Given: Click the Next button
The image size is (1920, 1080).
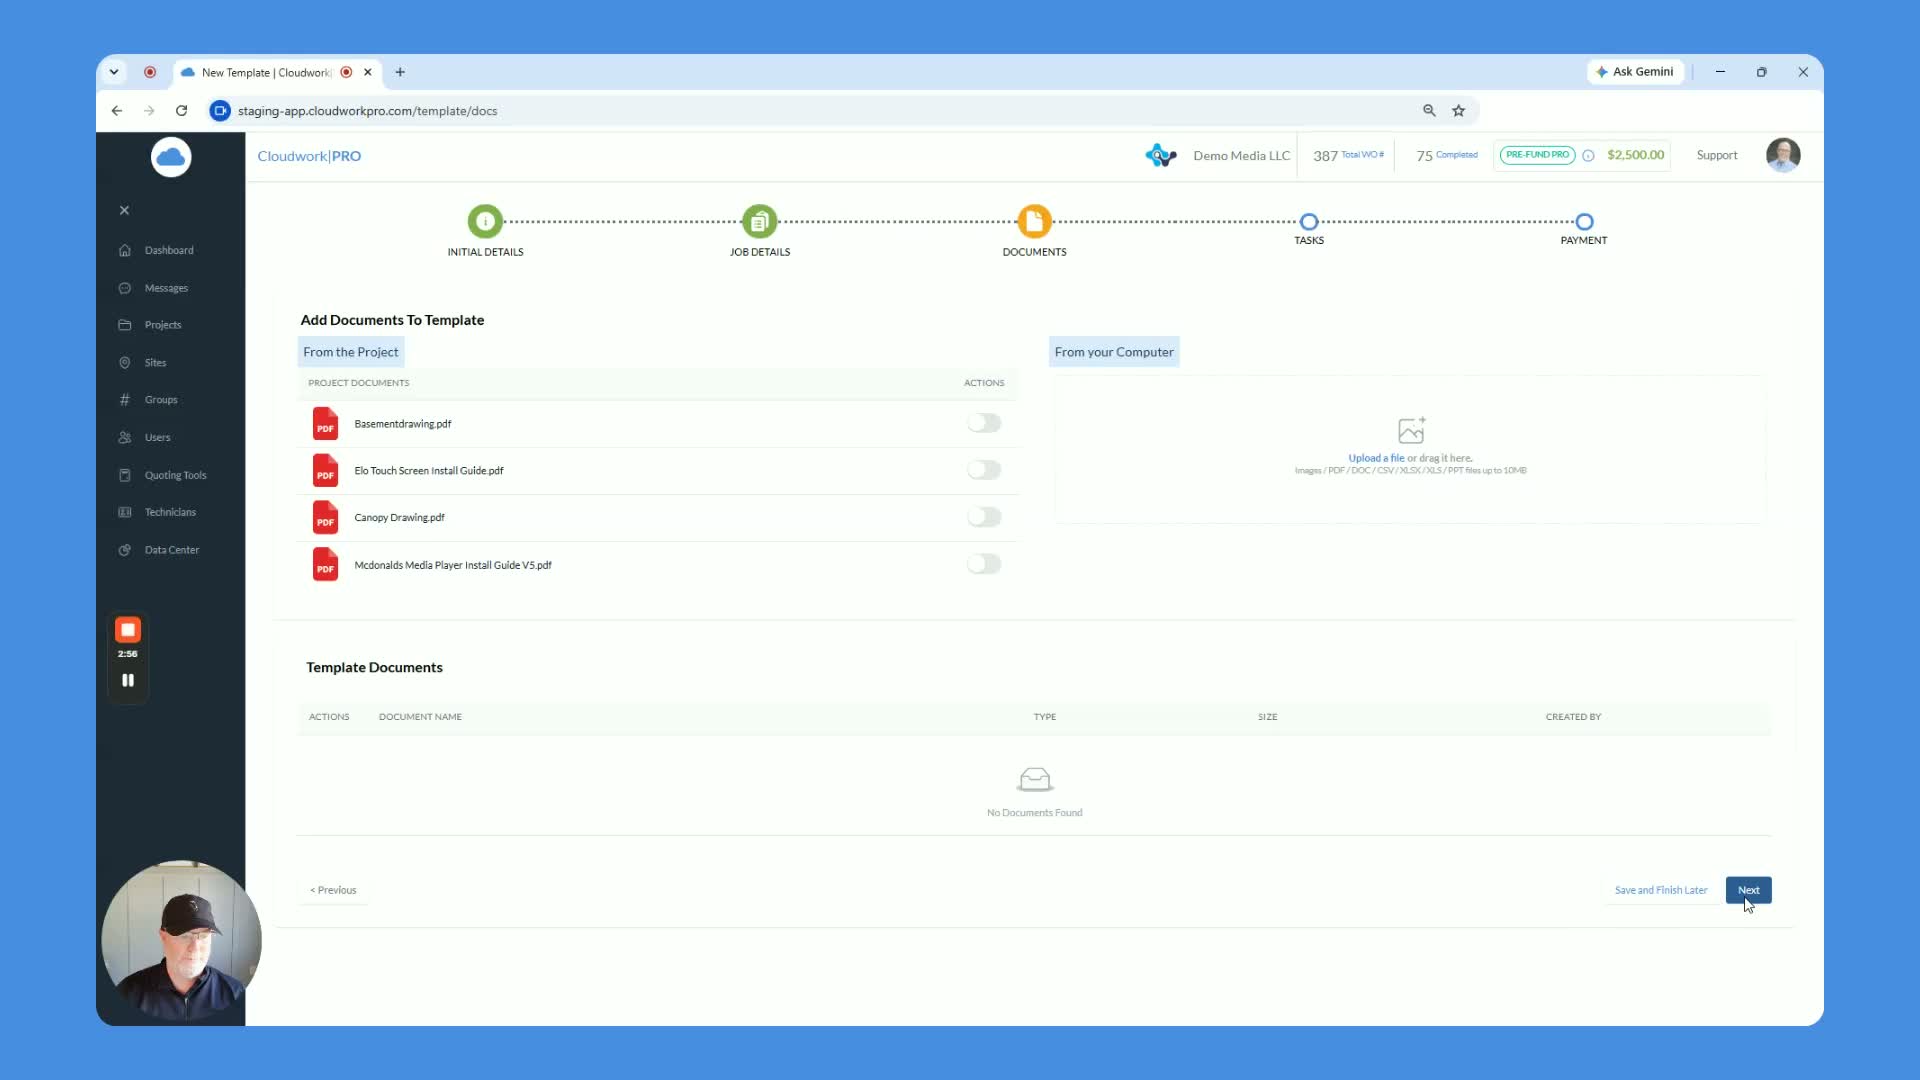Looking at the screenshot, I should tap(1748, 890).
